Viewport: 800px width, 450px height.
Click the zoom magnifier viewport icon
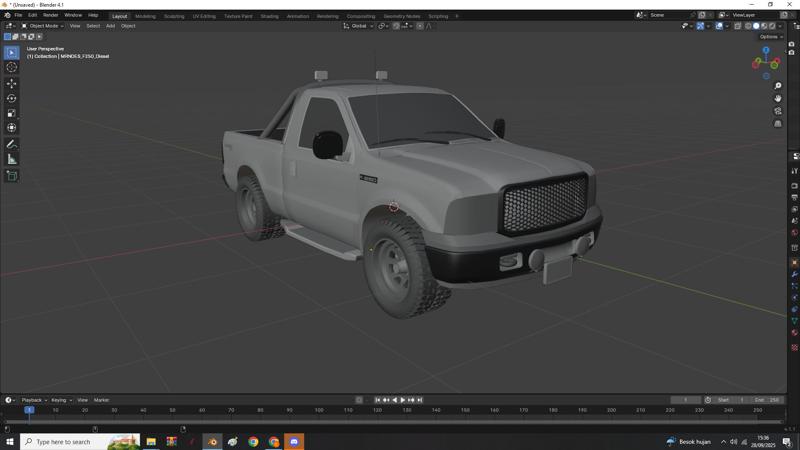tap(778, 86)
